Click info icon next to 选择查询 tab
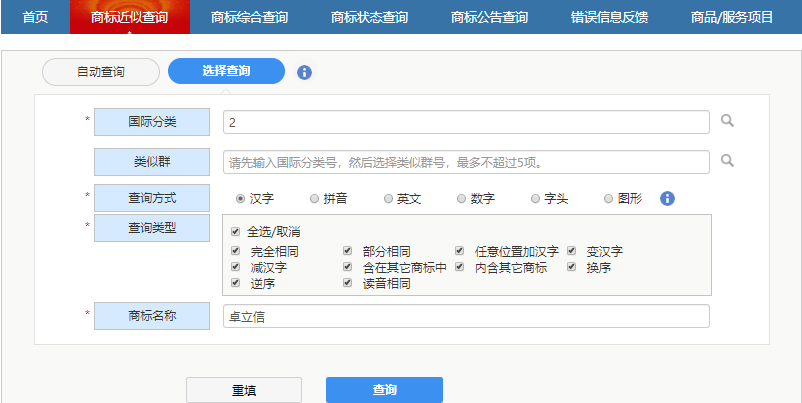The height and width of the screenshot is (403, 802). coord(305,72)
